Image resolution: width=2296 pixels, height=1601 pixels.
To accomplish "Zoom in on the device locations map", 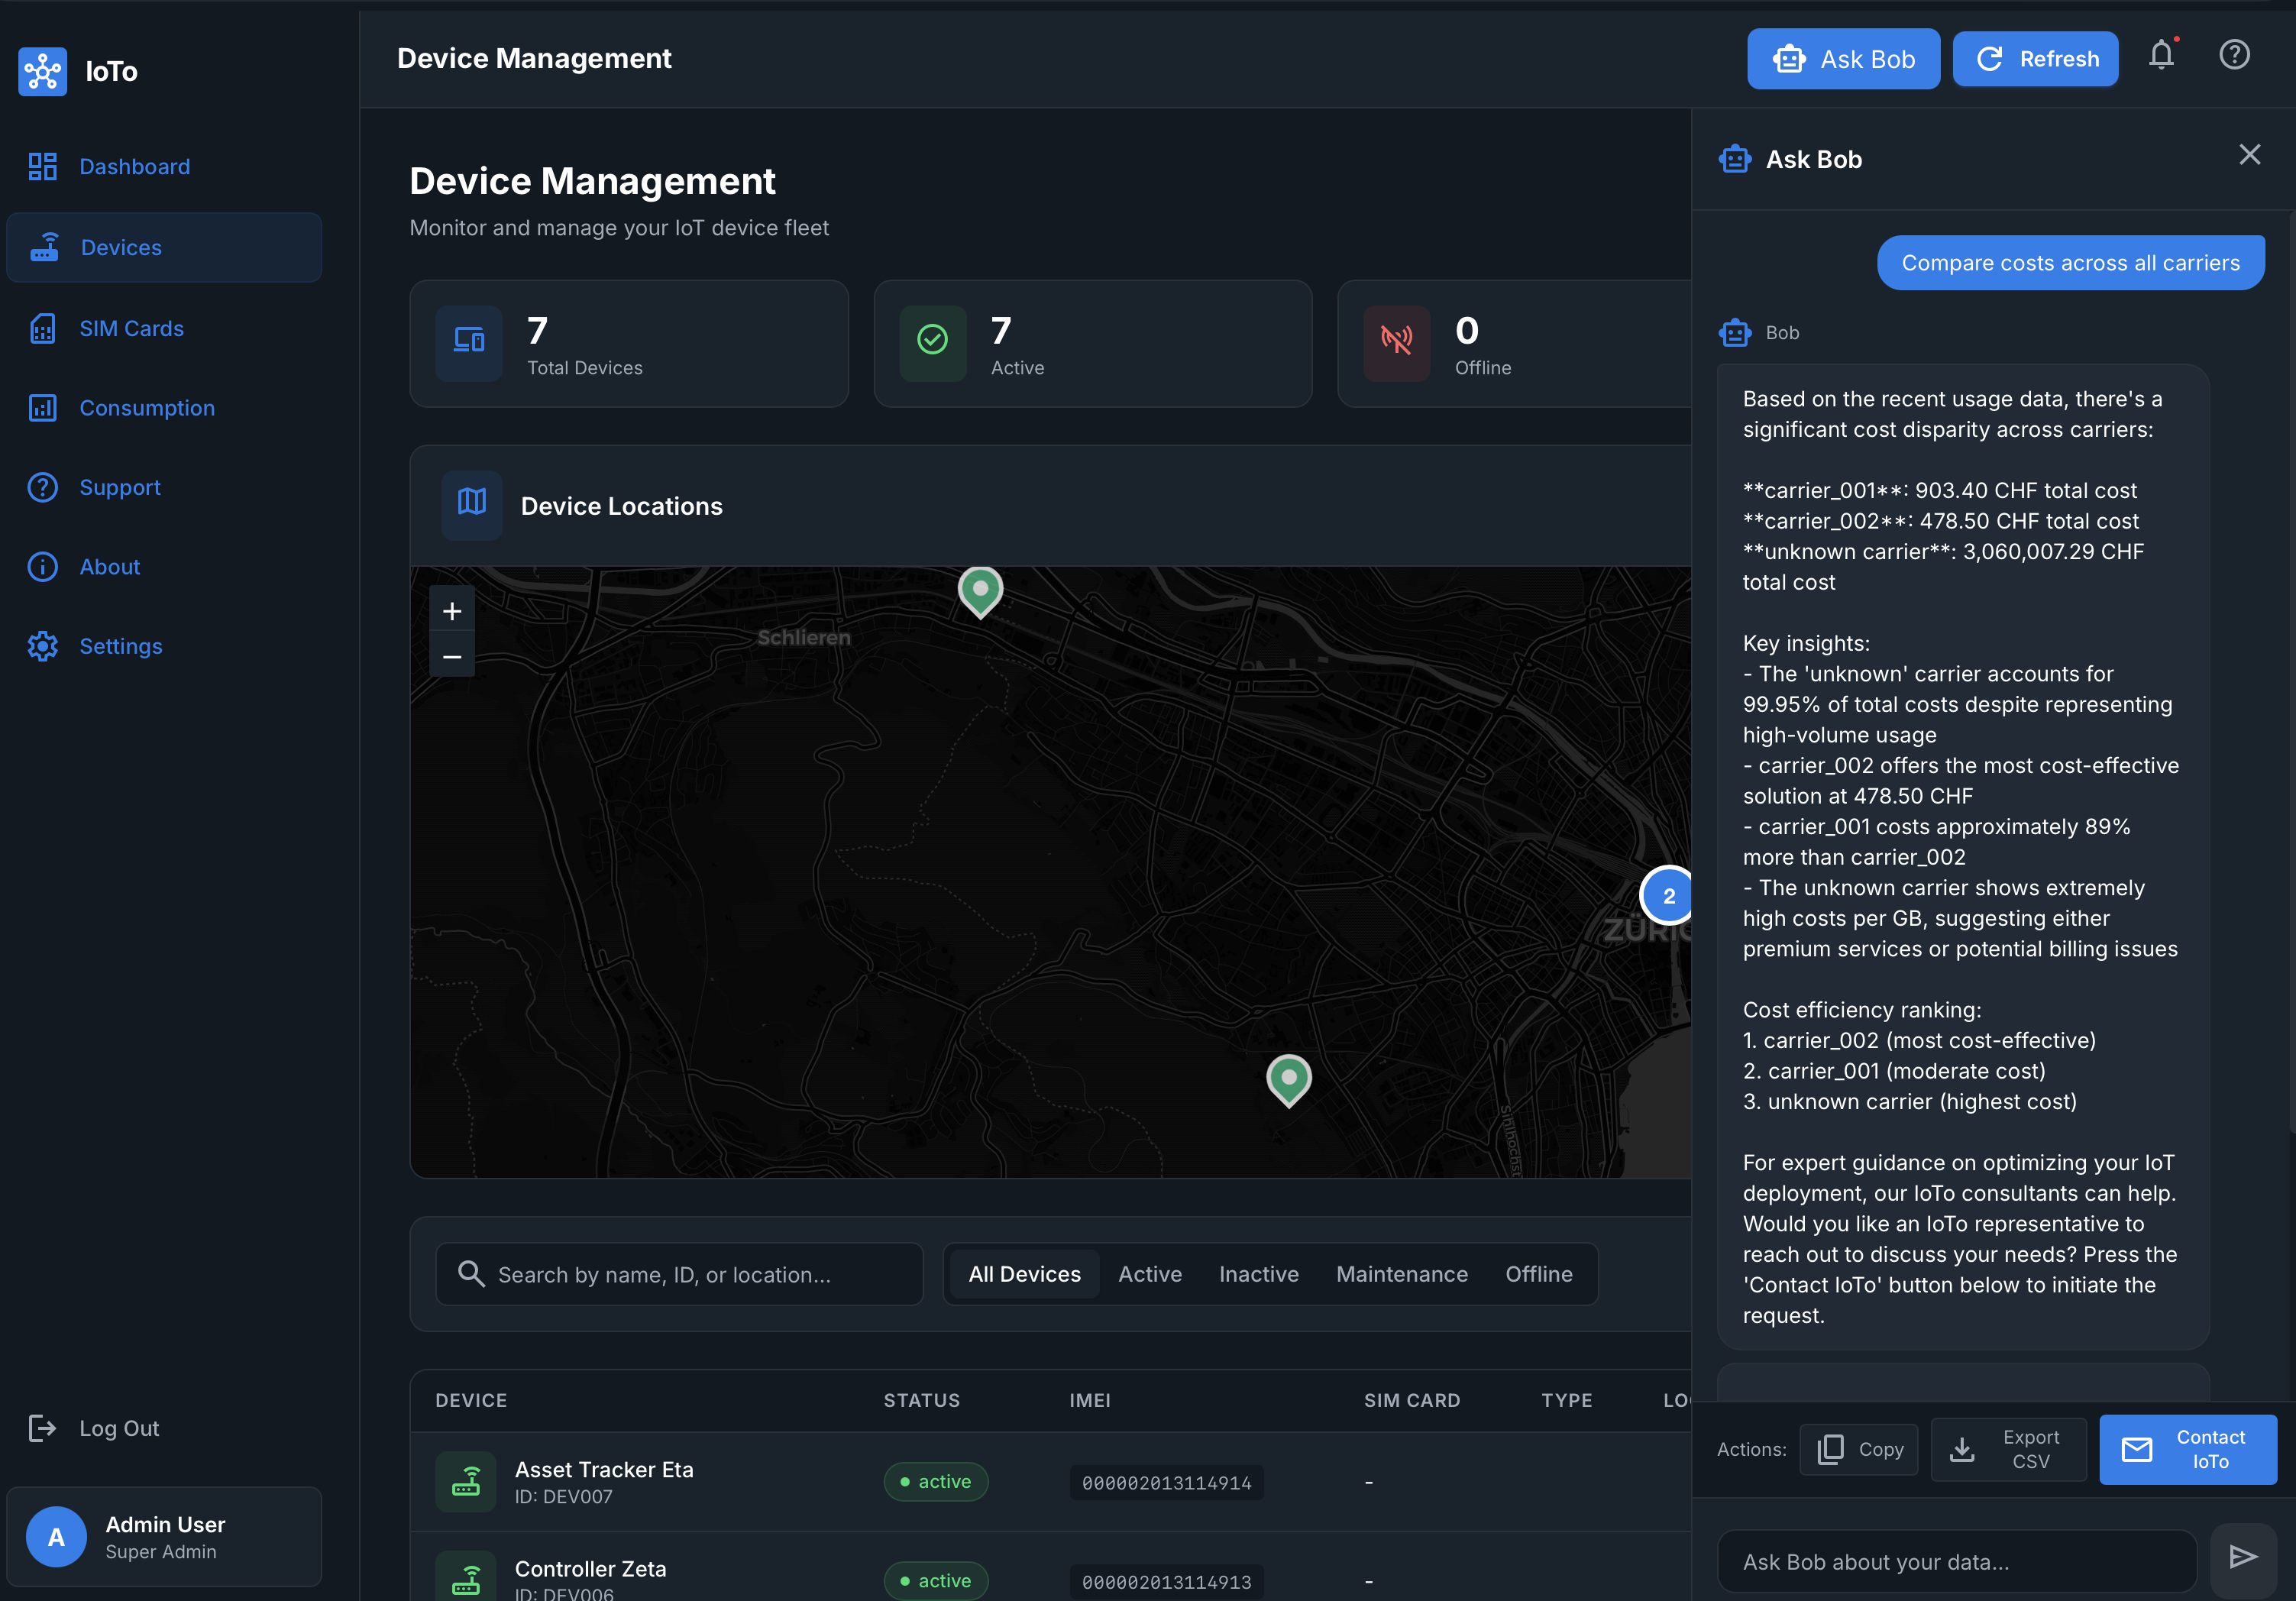I will [452, 611].
